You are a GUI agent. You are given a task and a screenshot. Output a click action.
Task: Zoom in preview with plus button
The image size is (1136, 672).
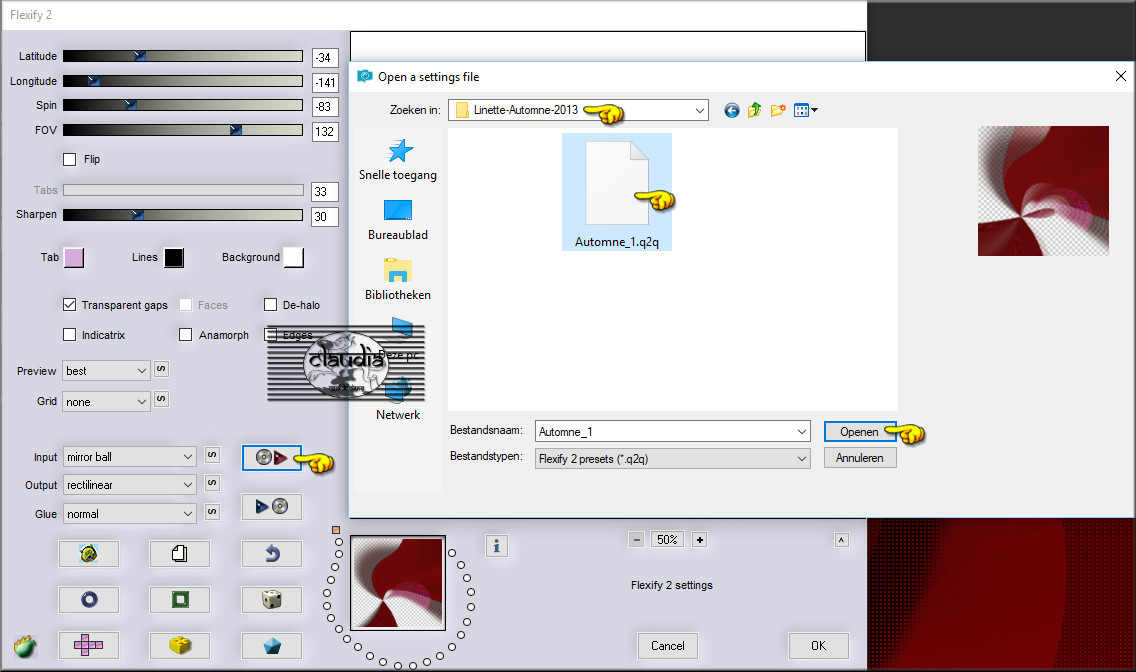pyautogui.click(x=699, y=539)
